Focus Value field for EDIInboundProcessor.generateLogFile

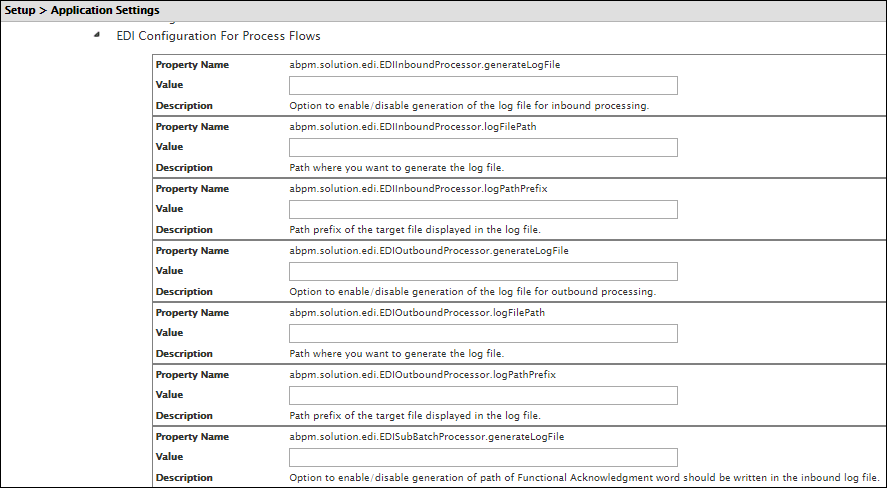tap(483, 85)
